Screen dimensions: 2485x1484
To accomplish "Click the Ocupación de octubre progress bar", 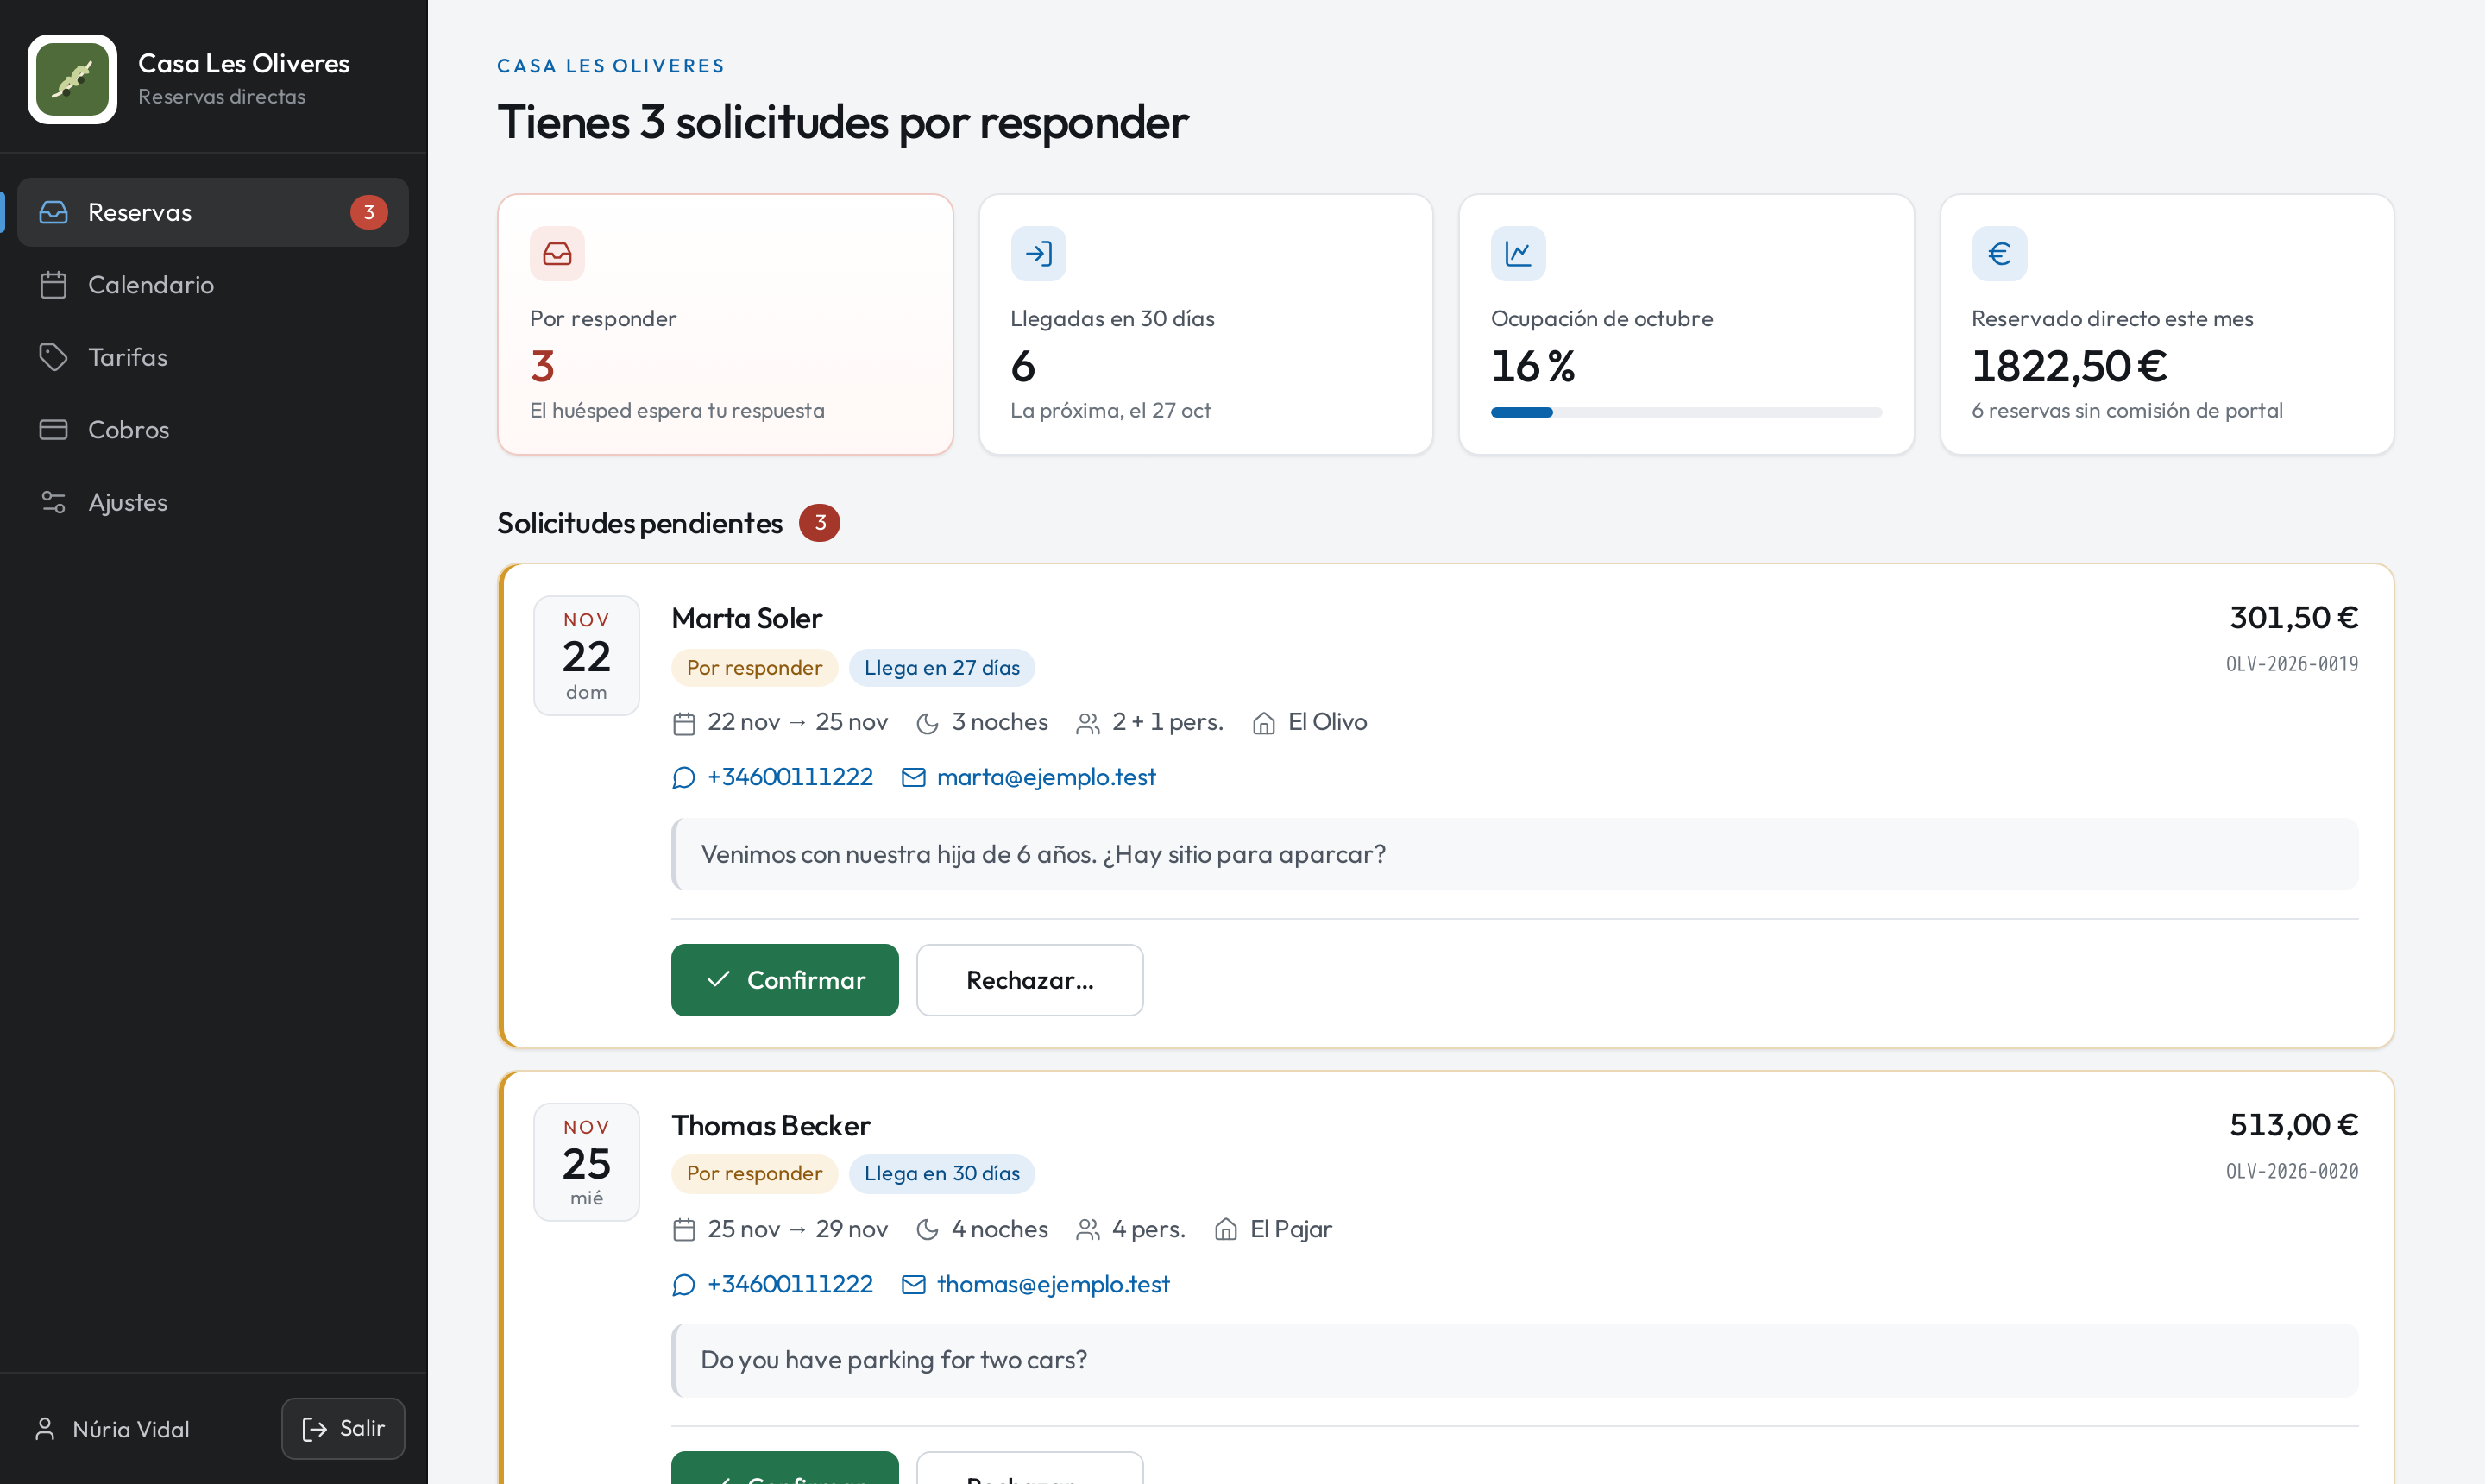I will (x=1686, y=412).
